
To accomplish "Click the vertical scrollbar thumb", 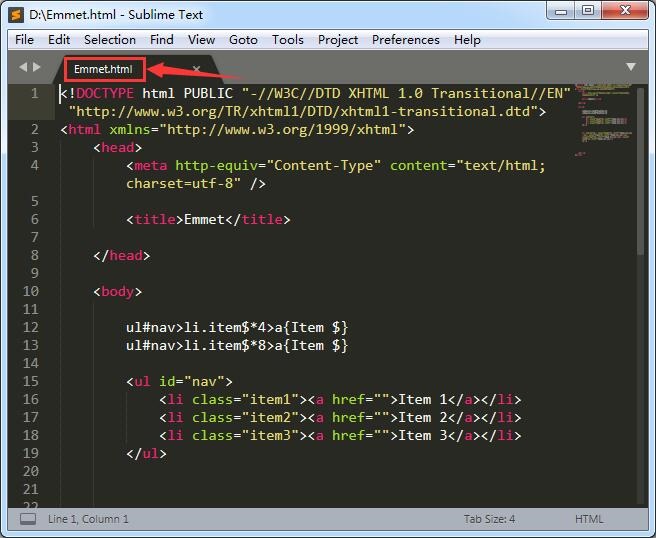I will [641, 172].
